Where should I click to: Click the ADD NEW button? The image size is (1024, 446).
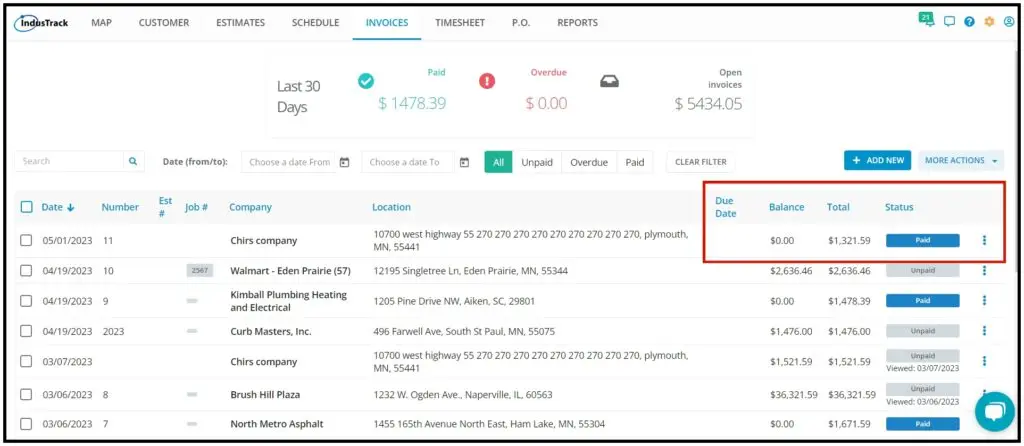point(877,161)
